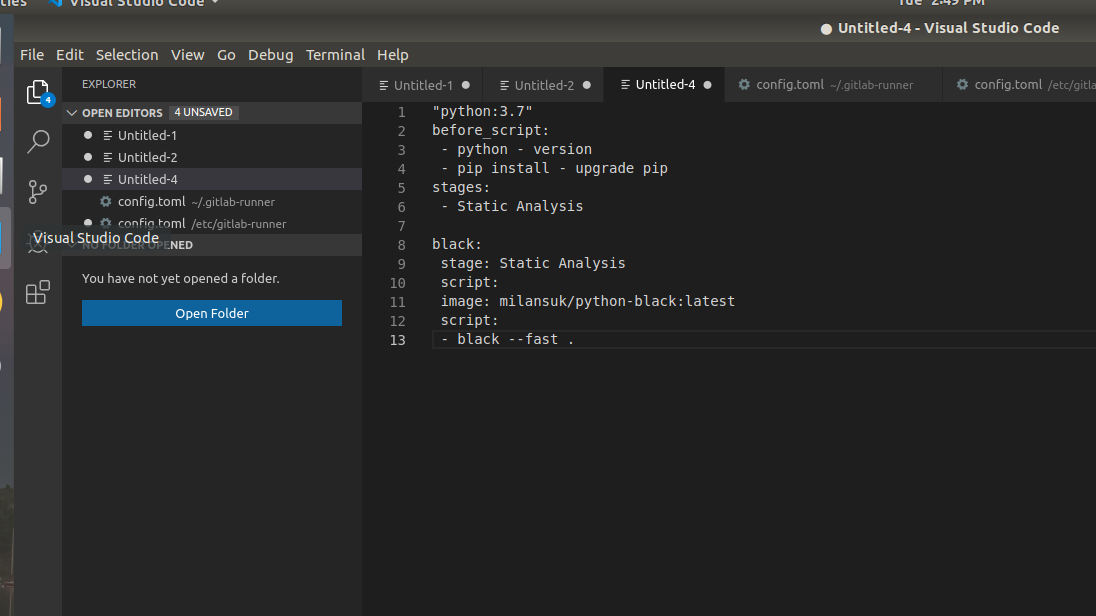
Task: Open the Extensions view icon
Action: [x=37, y=292]
